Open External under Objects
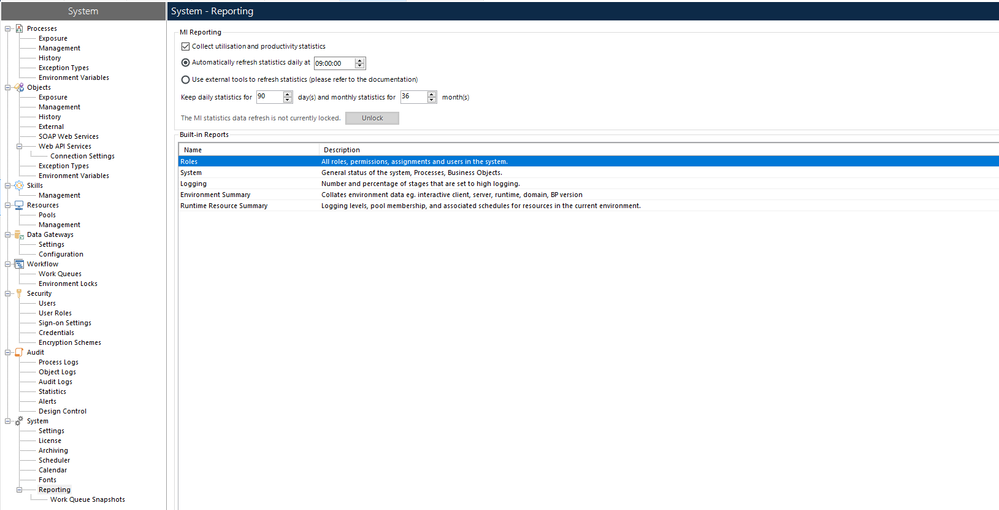 point(52,127)
